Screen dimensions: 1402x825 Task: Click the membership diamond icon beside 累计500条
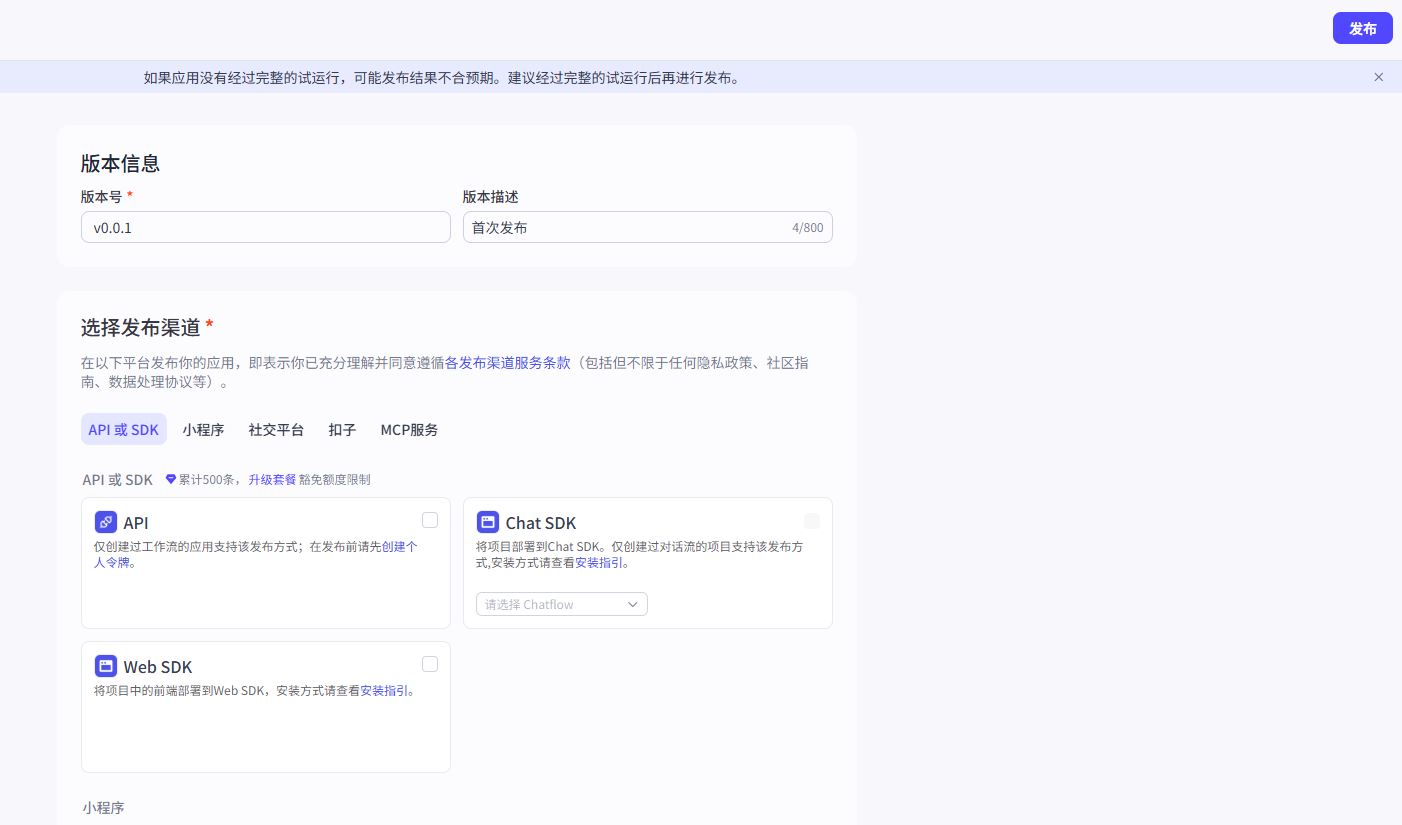170,479
